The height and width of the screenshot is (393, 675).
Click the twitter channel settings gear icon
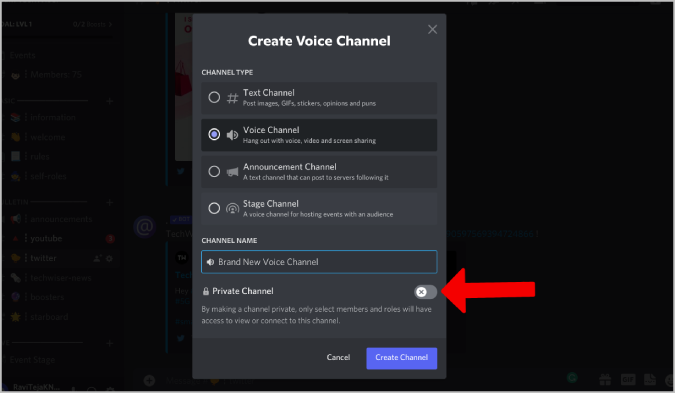click(x=109, y=258)
